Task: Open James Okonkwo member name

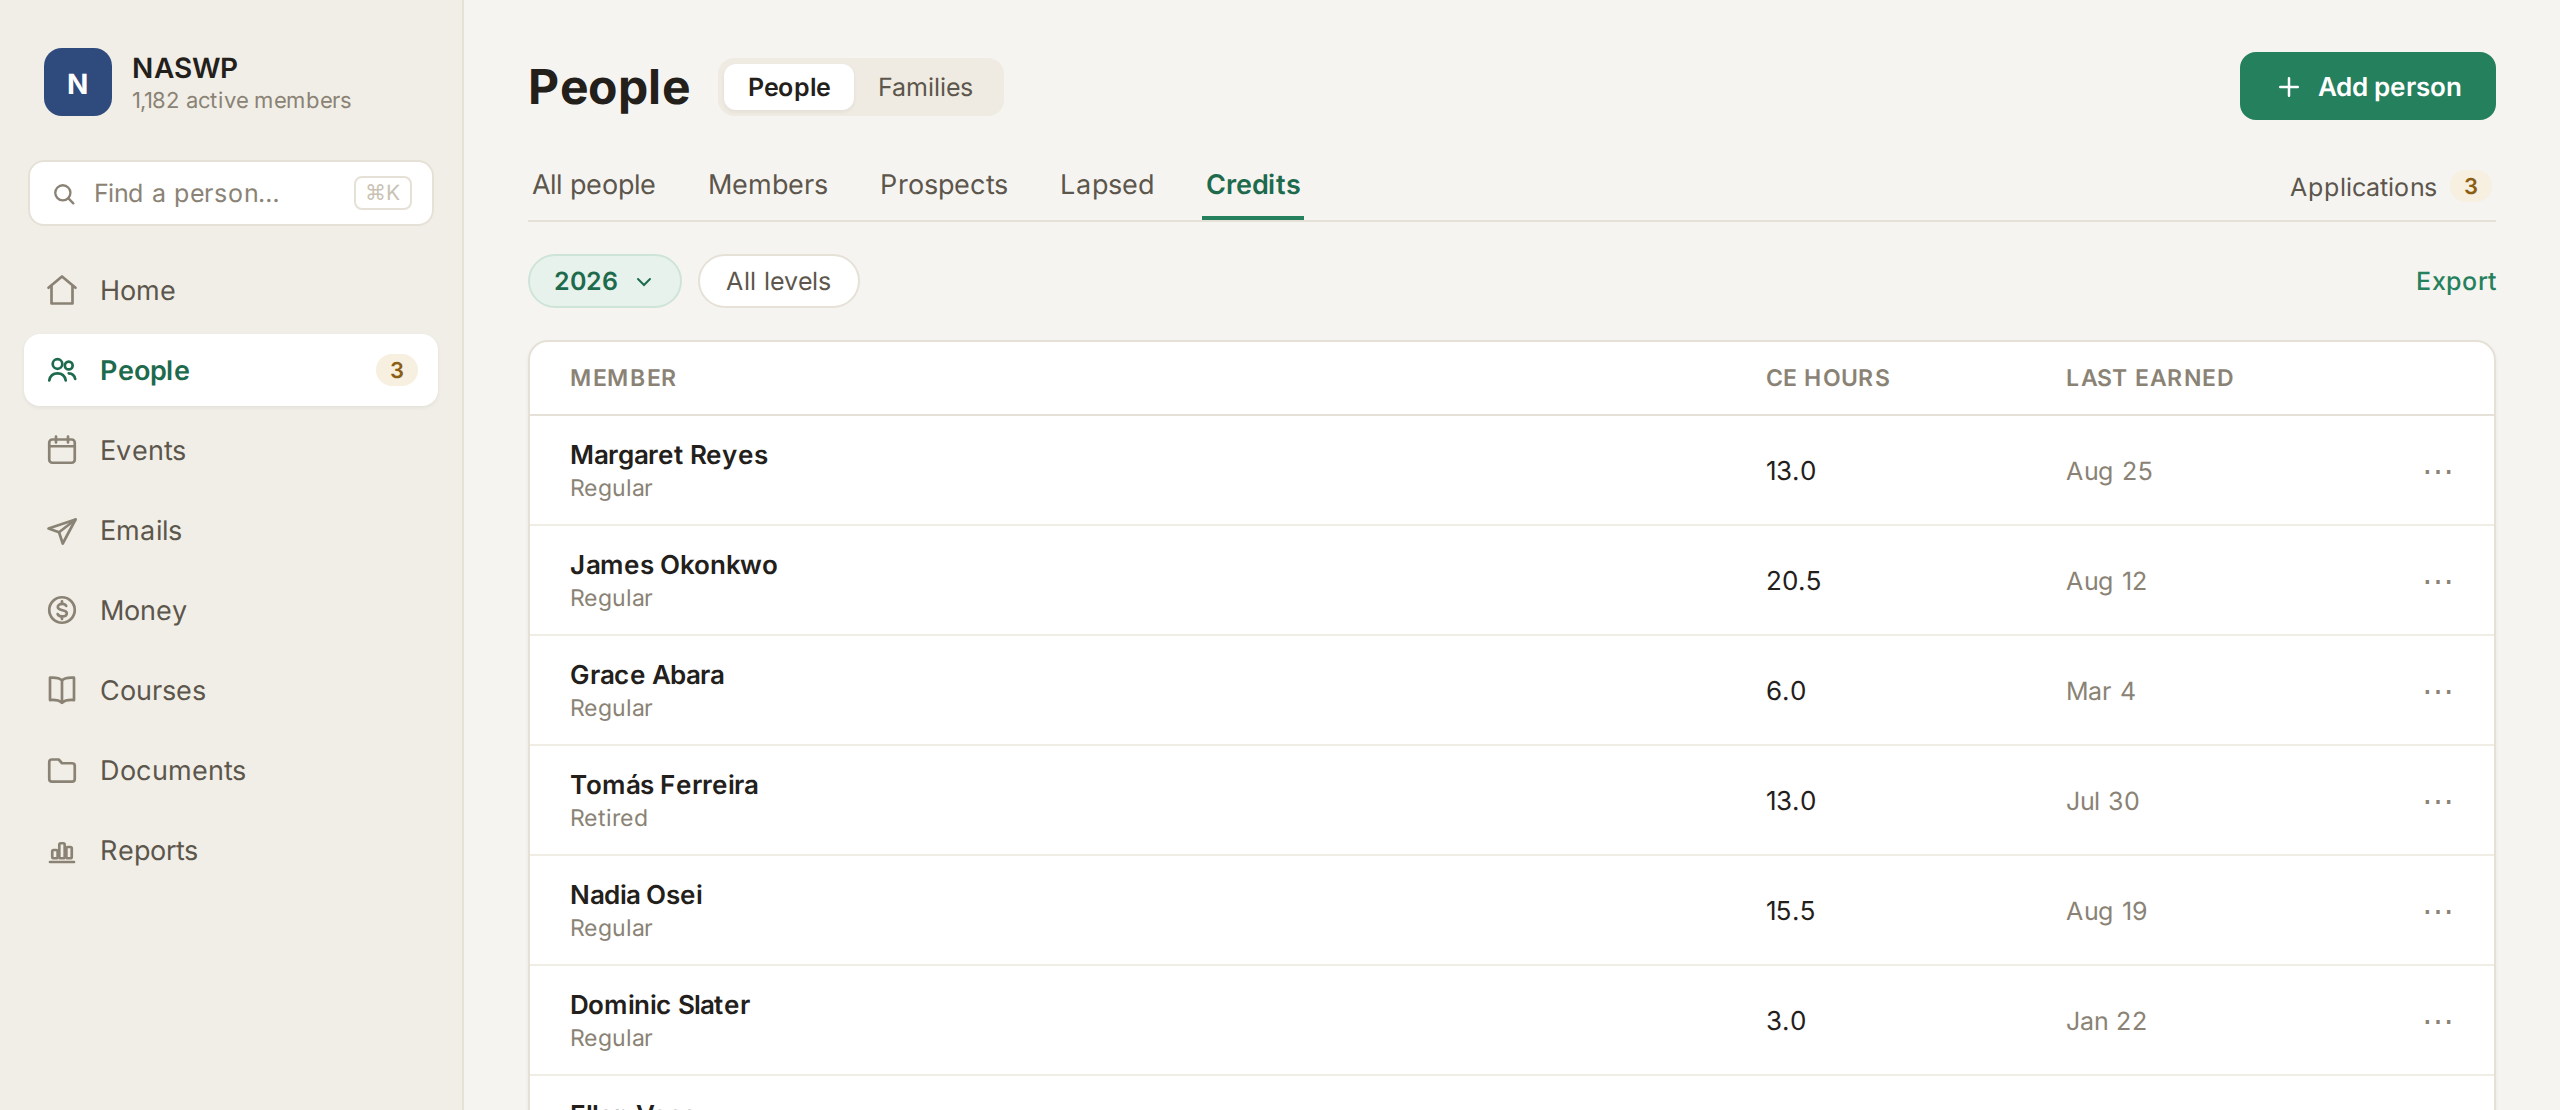Action: pos(673,565)
